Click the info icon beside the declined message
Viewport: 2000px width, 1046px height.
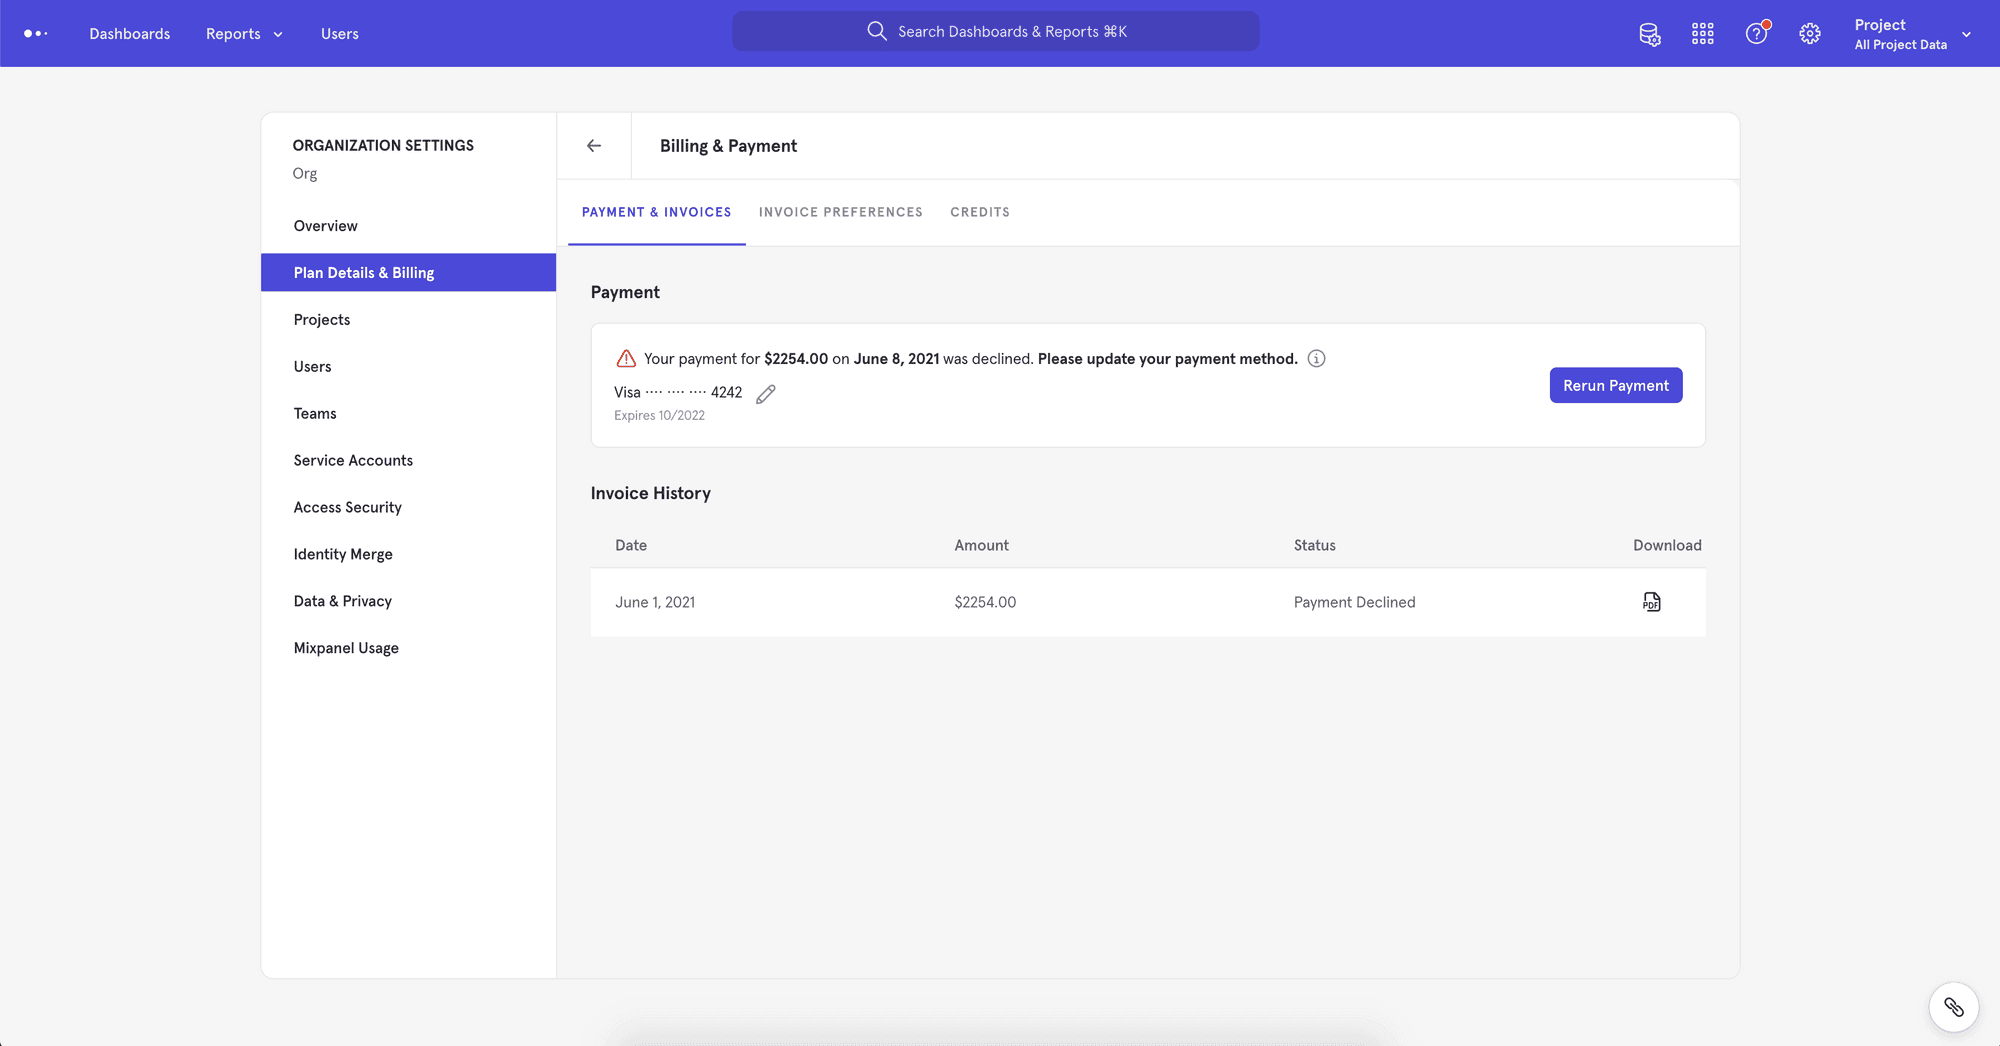pyautogui.click(x=1317, y=358)
